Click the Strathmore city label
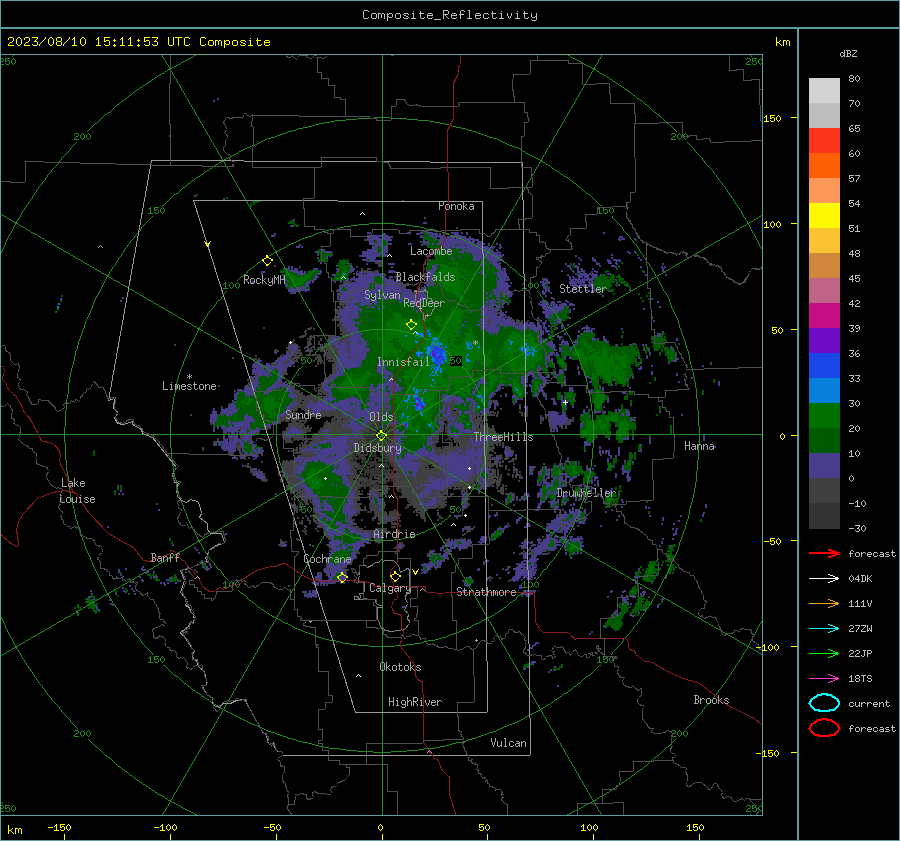 (486, 592)
